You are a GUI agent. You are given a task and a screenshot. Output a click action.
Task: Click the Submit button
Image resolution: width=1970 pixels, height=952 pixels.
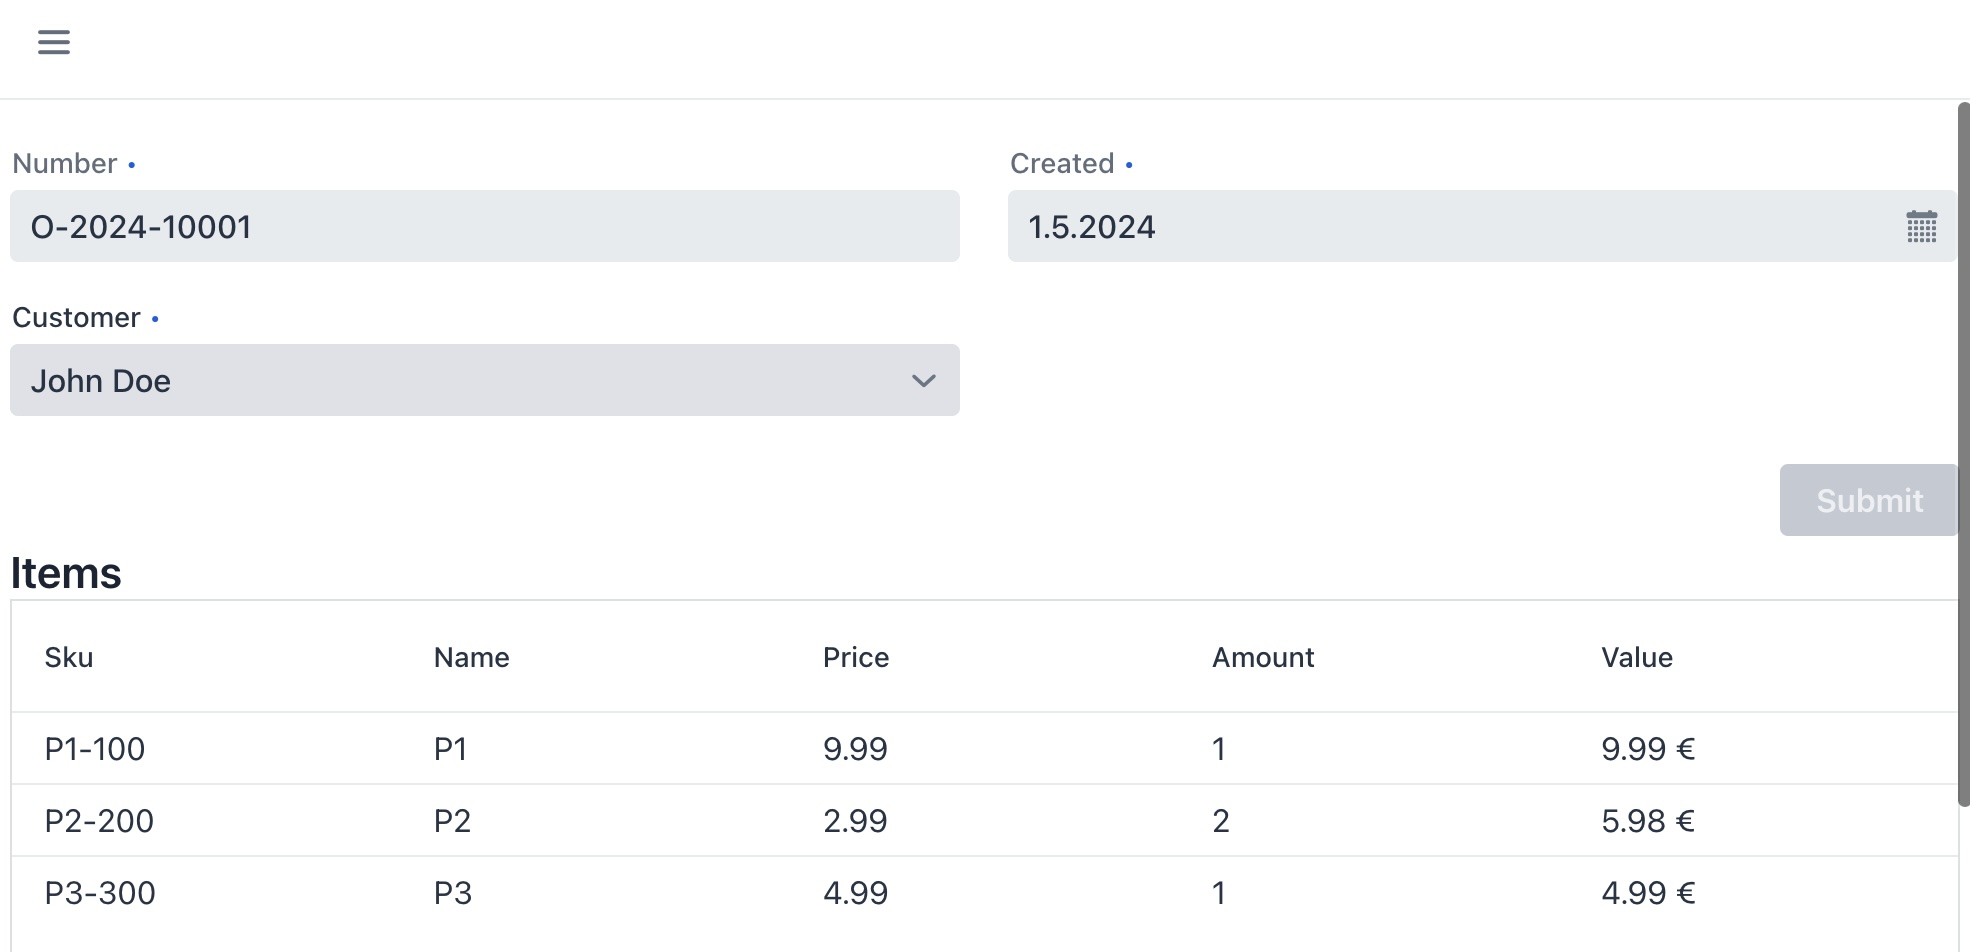click(x=1868, y=500)
